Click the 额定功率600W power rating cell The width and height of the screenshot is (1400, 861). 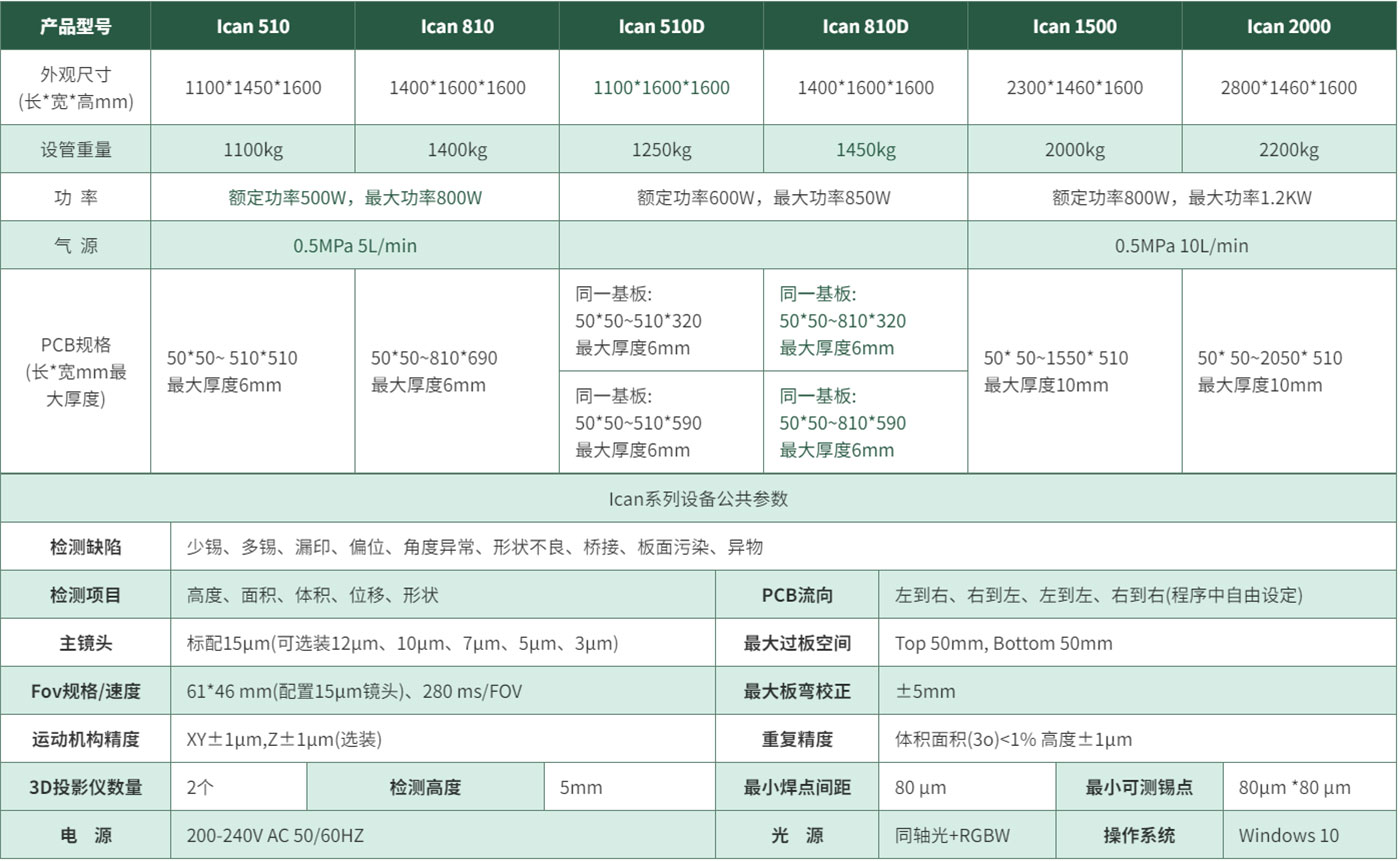tap(763, 198)
